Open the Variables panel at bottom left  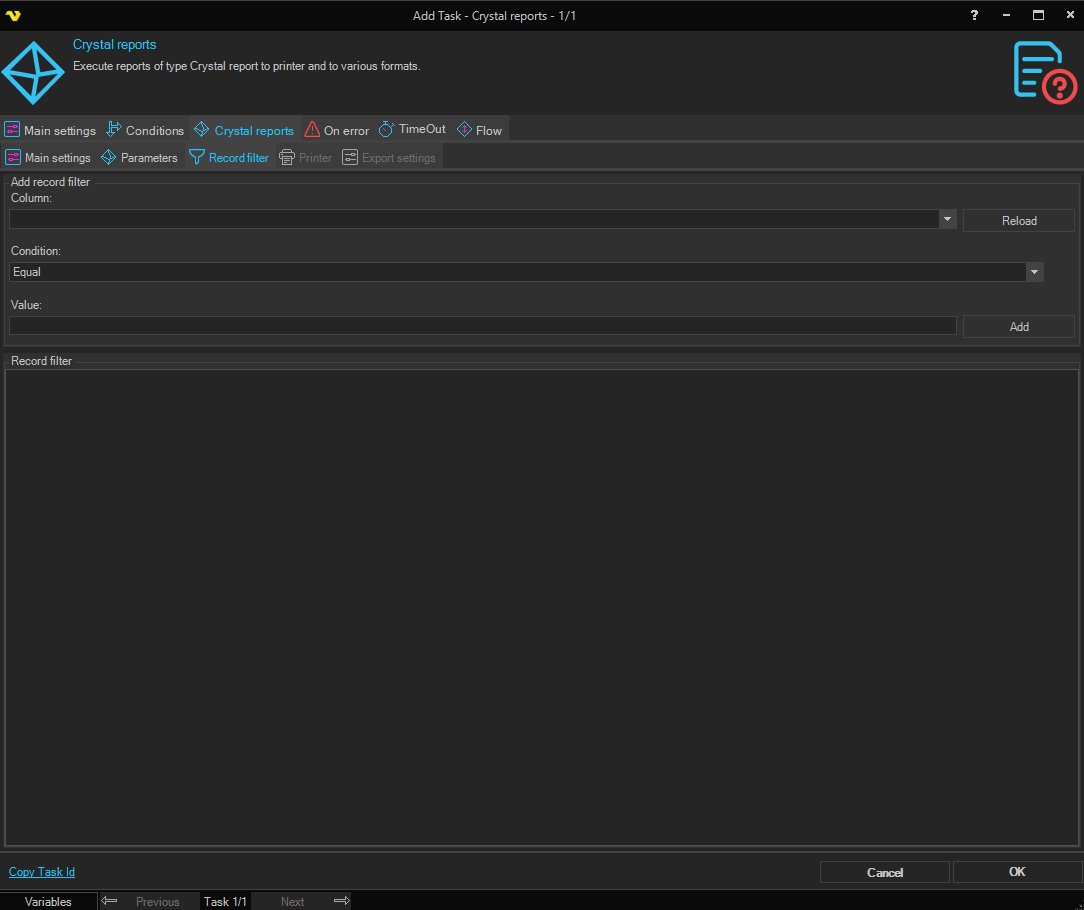48,901
